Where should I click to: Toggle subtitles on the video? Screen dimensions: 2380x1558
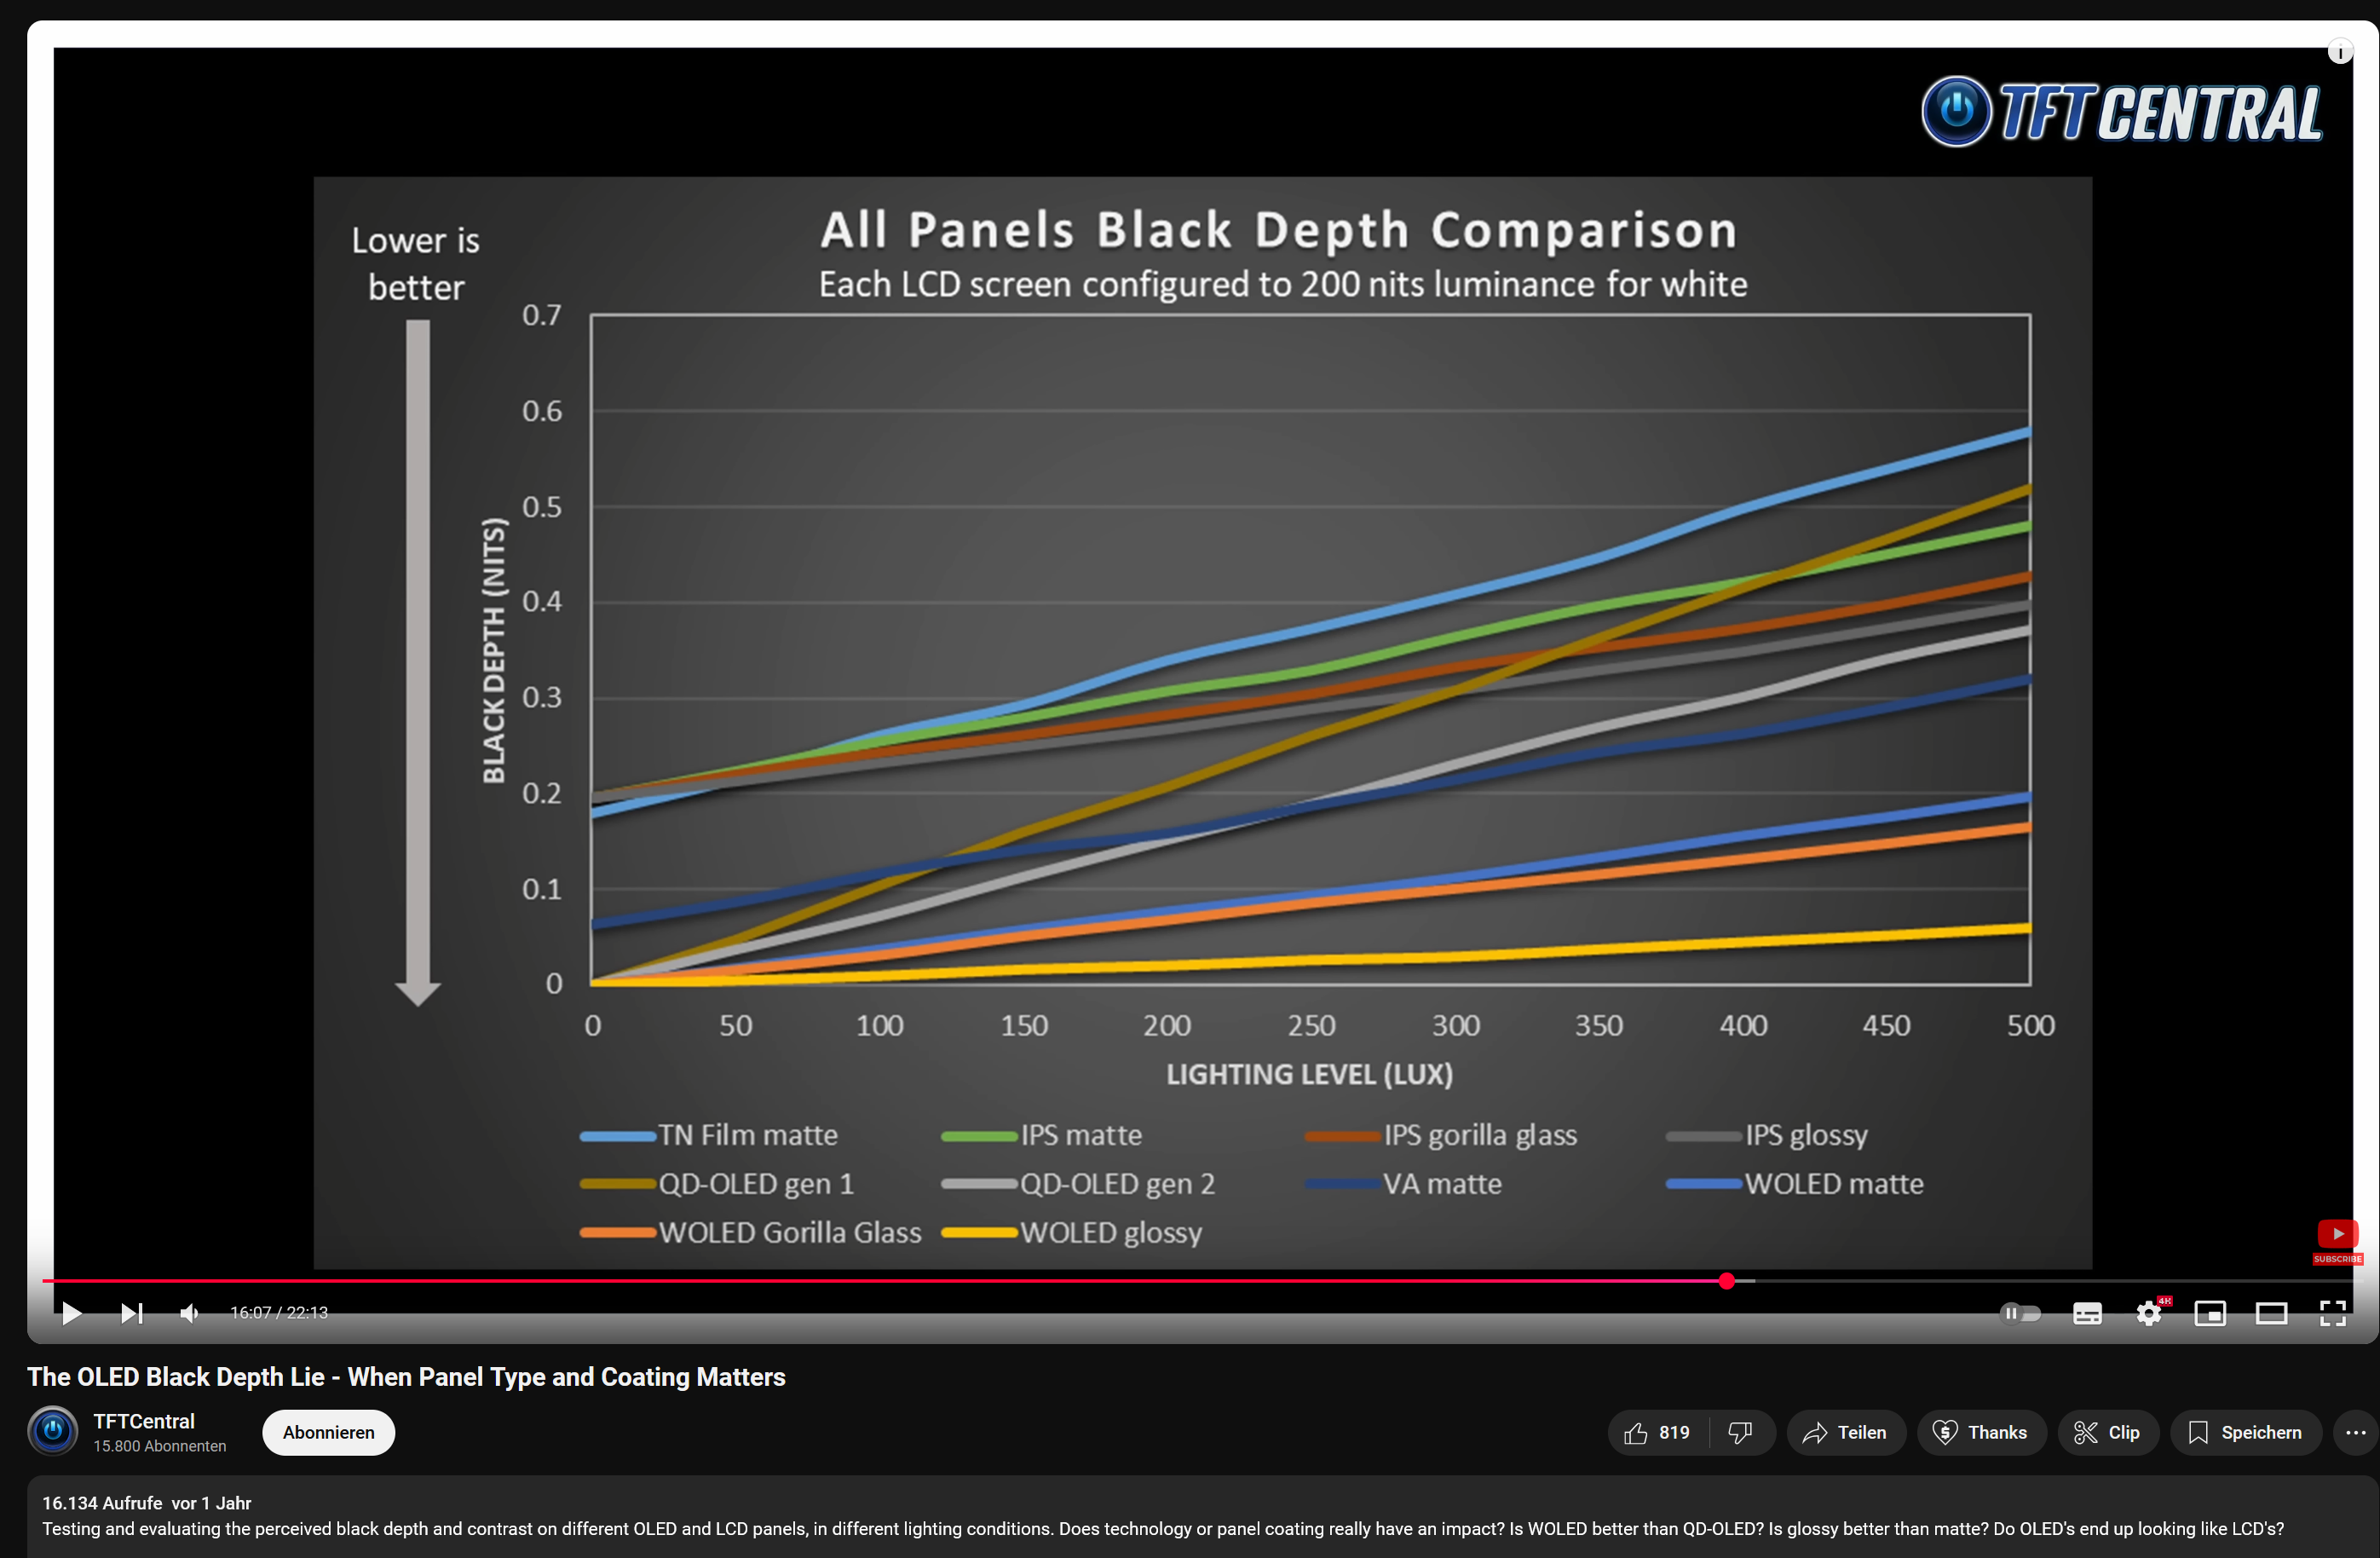[x=2087, y=1313]
